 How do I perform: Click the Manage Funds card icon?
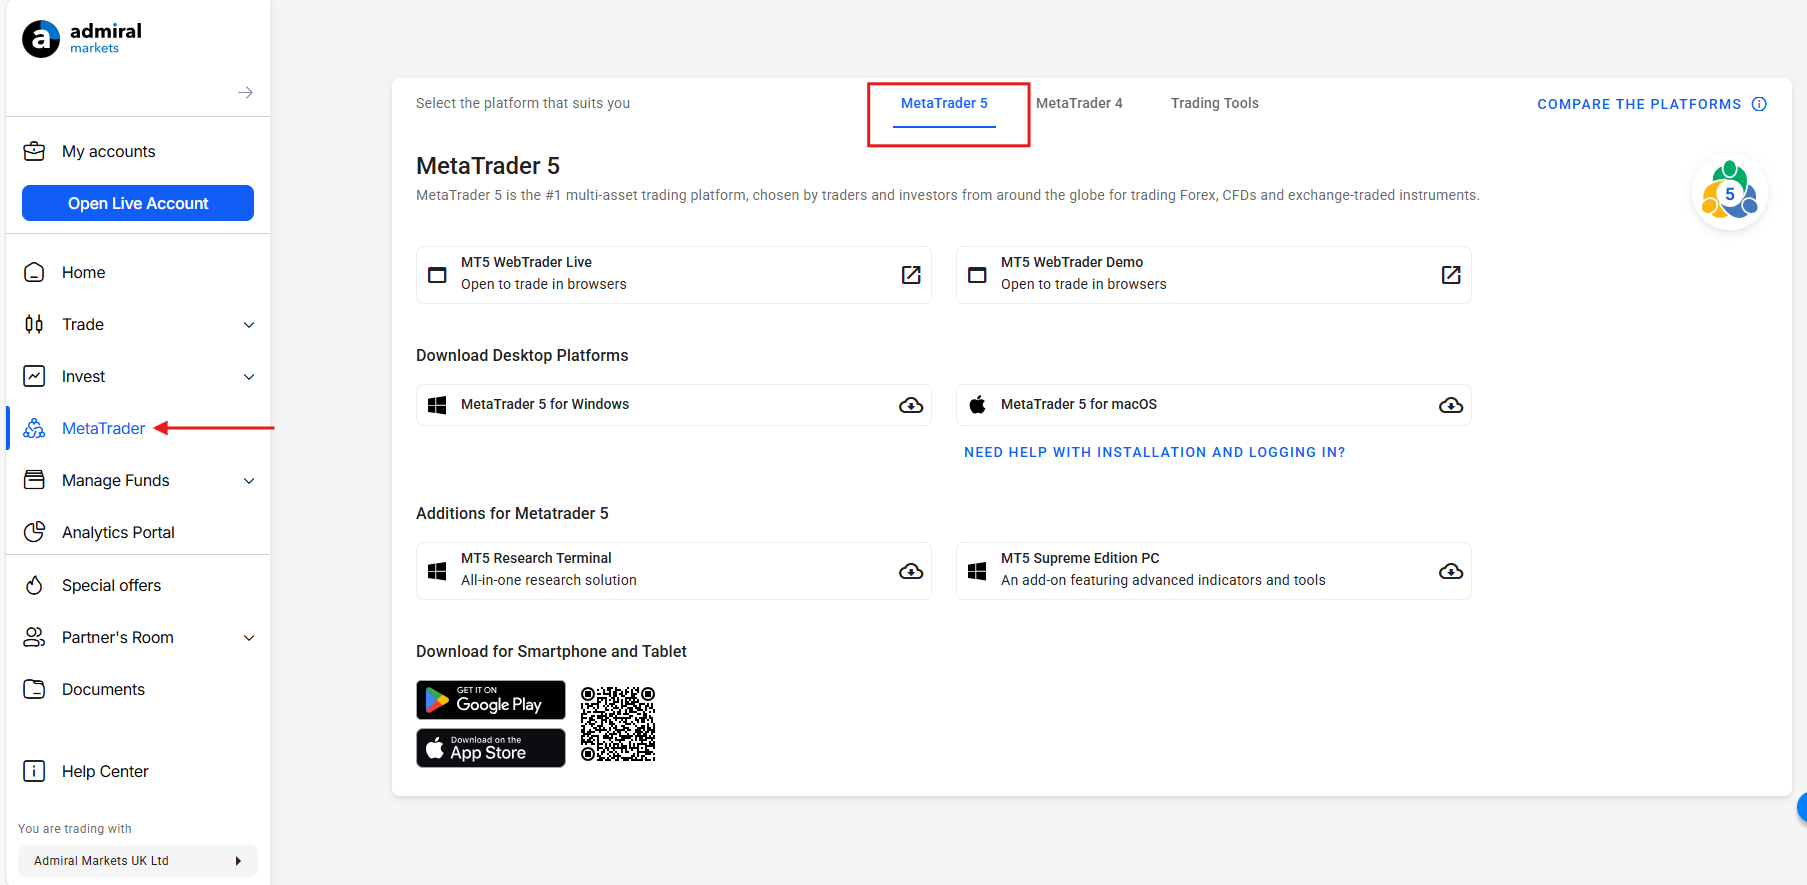click(34, 480)
